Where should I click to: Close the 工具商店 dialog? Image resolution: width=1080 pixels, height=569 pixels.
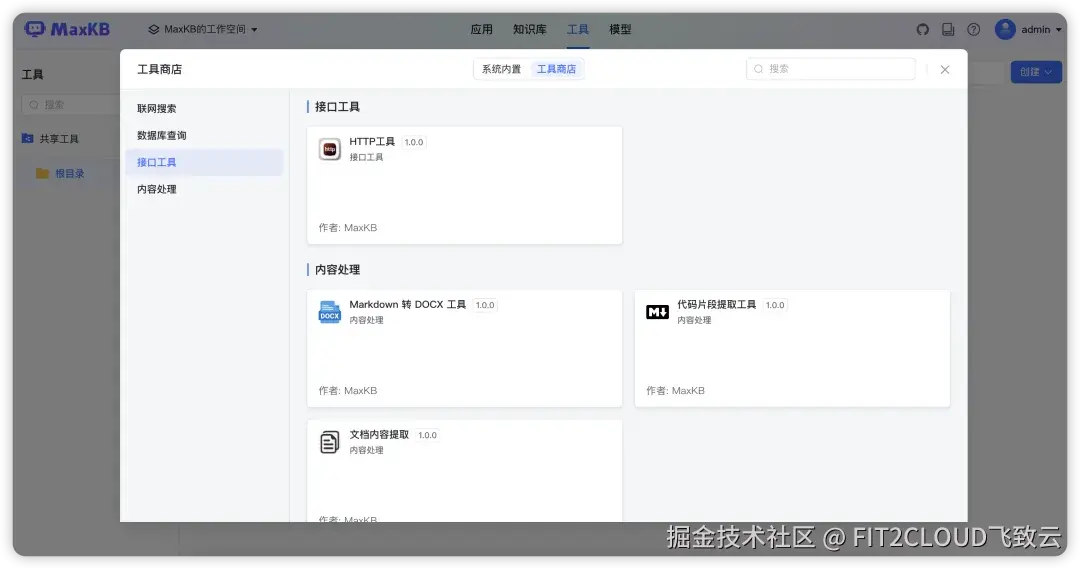[x=945, y=70]
